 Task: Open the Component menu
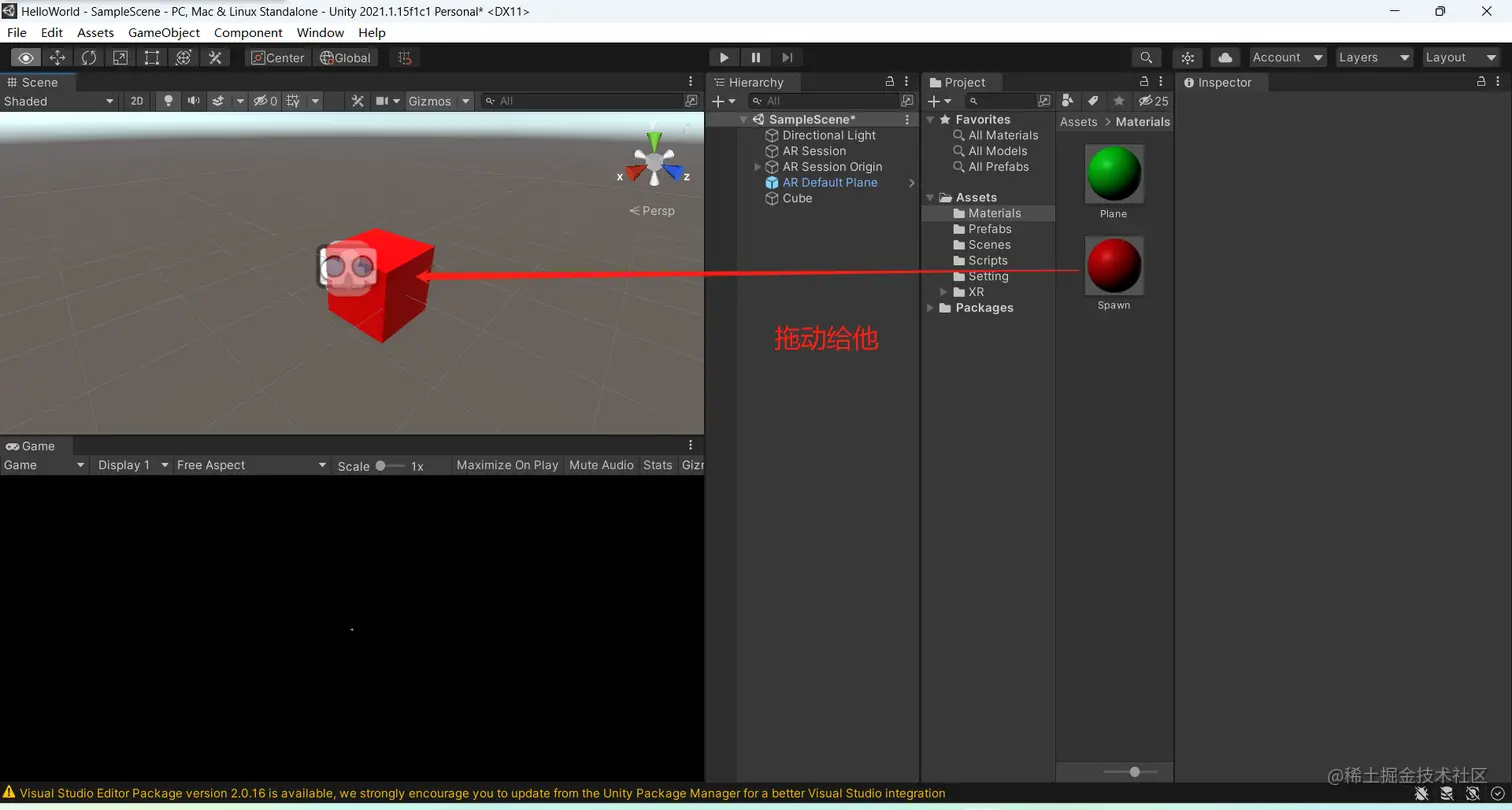click(x=248, y=33)
